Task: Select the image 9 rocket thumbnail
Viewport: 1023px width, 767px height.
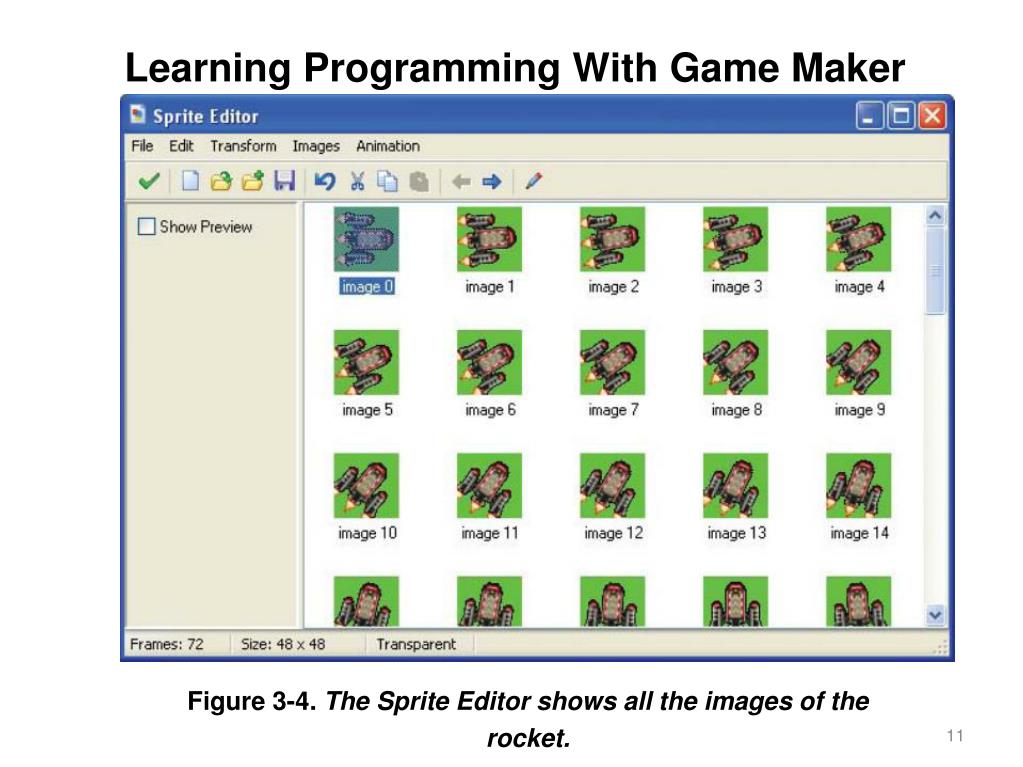Action: tap(859, 363)
